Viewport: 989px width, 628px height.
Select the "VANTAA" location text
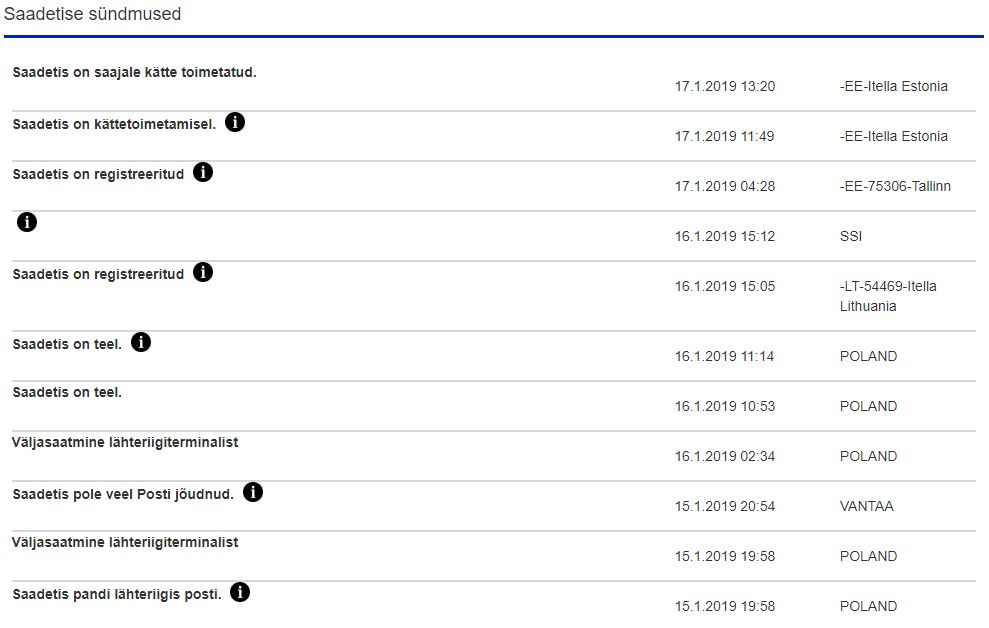pyautogui.click(x=867, y=507)
